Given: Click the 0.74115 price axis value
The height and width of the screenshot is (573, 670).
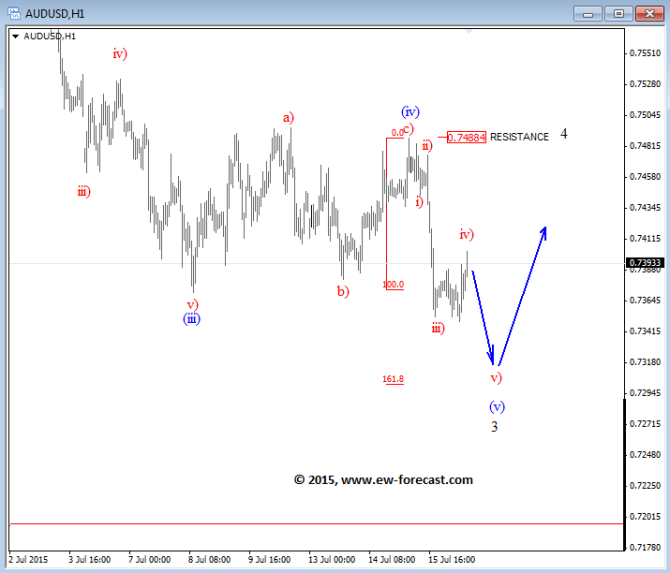Looking at the screenshot, I should tap(645, 238).
